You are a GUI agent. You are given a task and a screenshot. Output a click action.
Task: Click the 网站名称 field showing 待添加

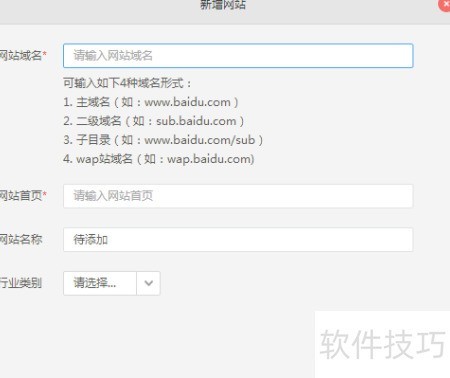(x=238, y=240)
